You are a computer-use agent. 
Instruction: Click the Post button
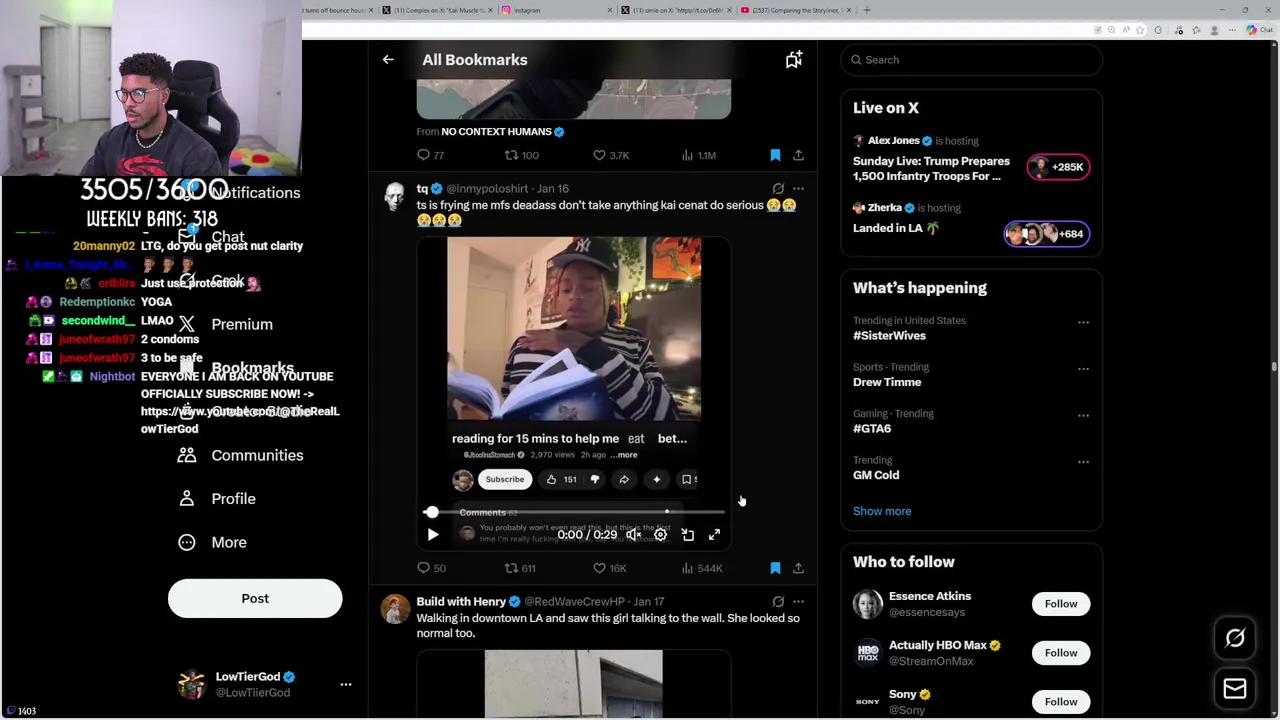pyautogui.click(x=255, y=598)
